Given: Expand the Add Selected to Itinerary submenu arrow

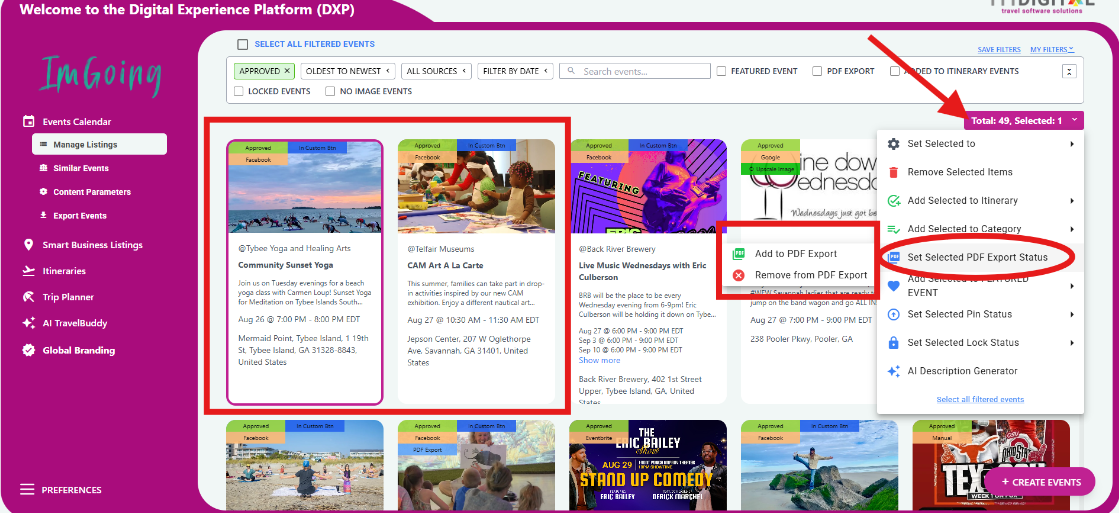Looking at the screenshot, I should pos(1072,200).
